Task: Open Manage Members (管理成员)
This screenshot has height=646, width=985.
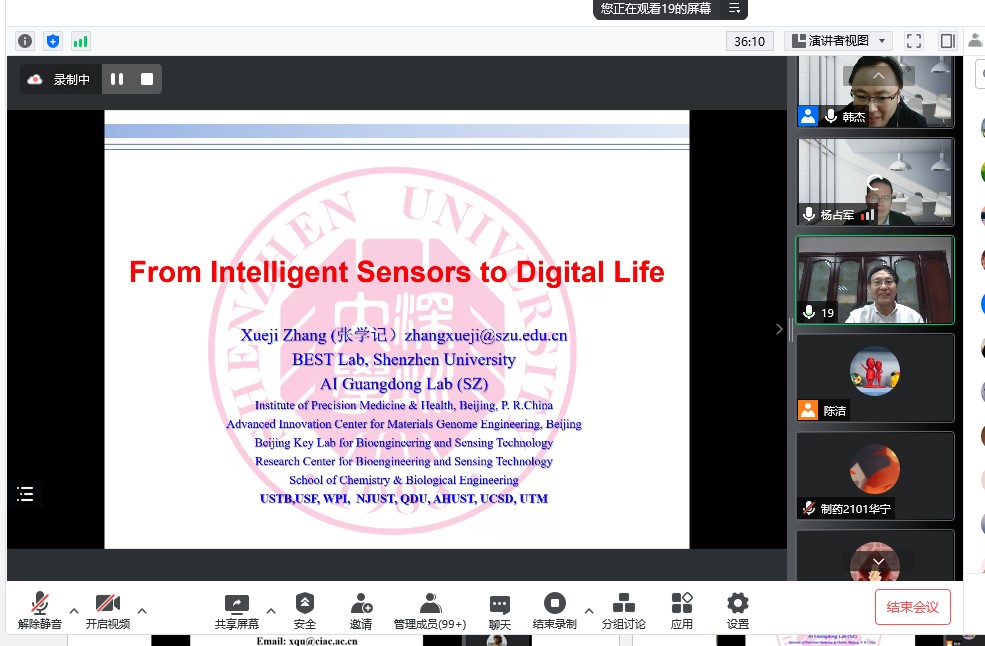Action: (x=430, y=610)
